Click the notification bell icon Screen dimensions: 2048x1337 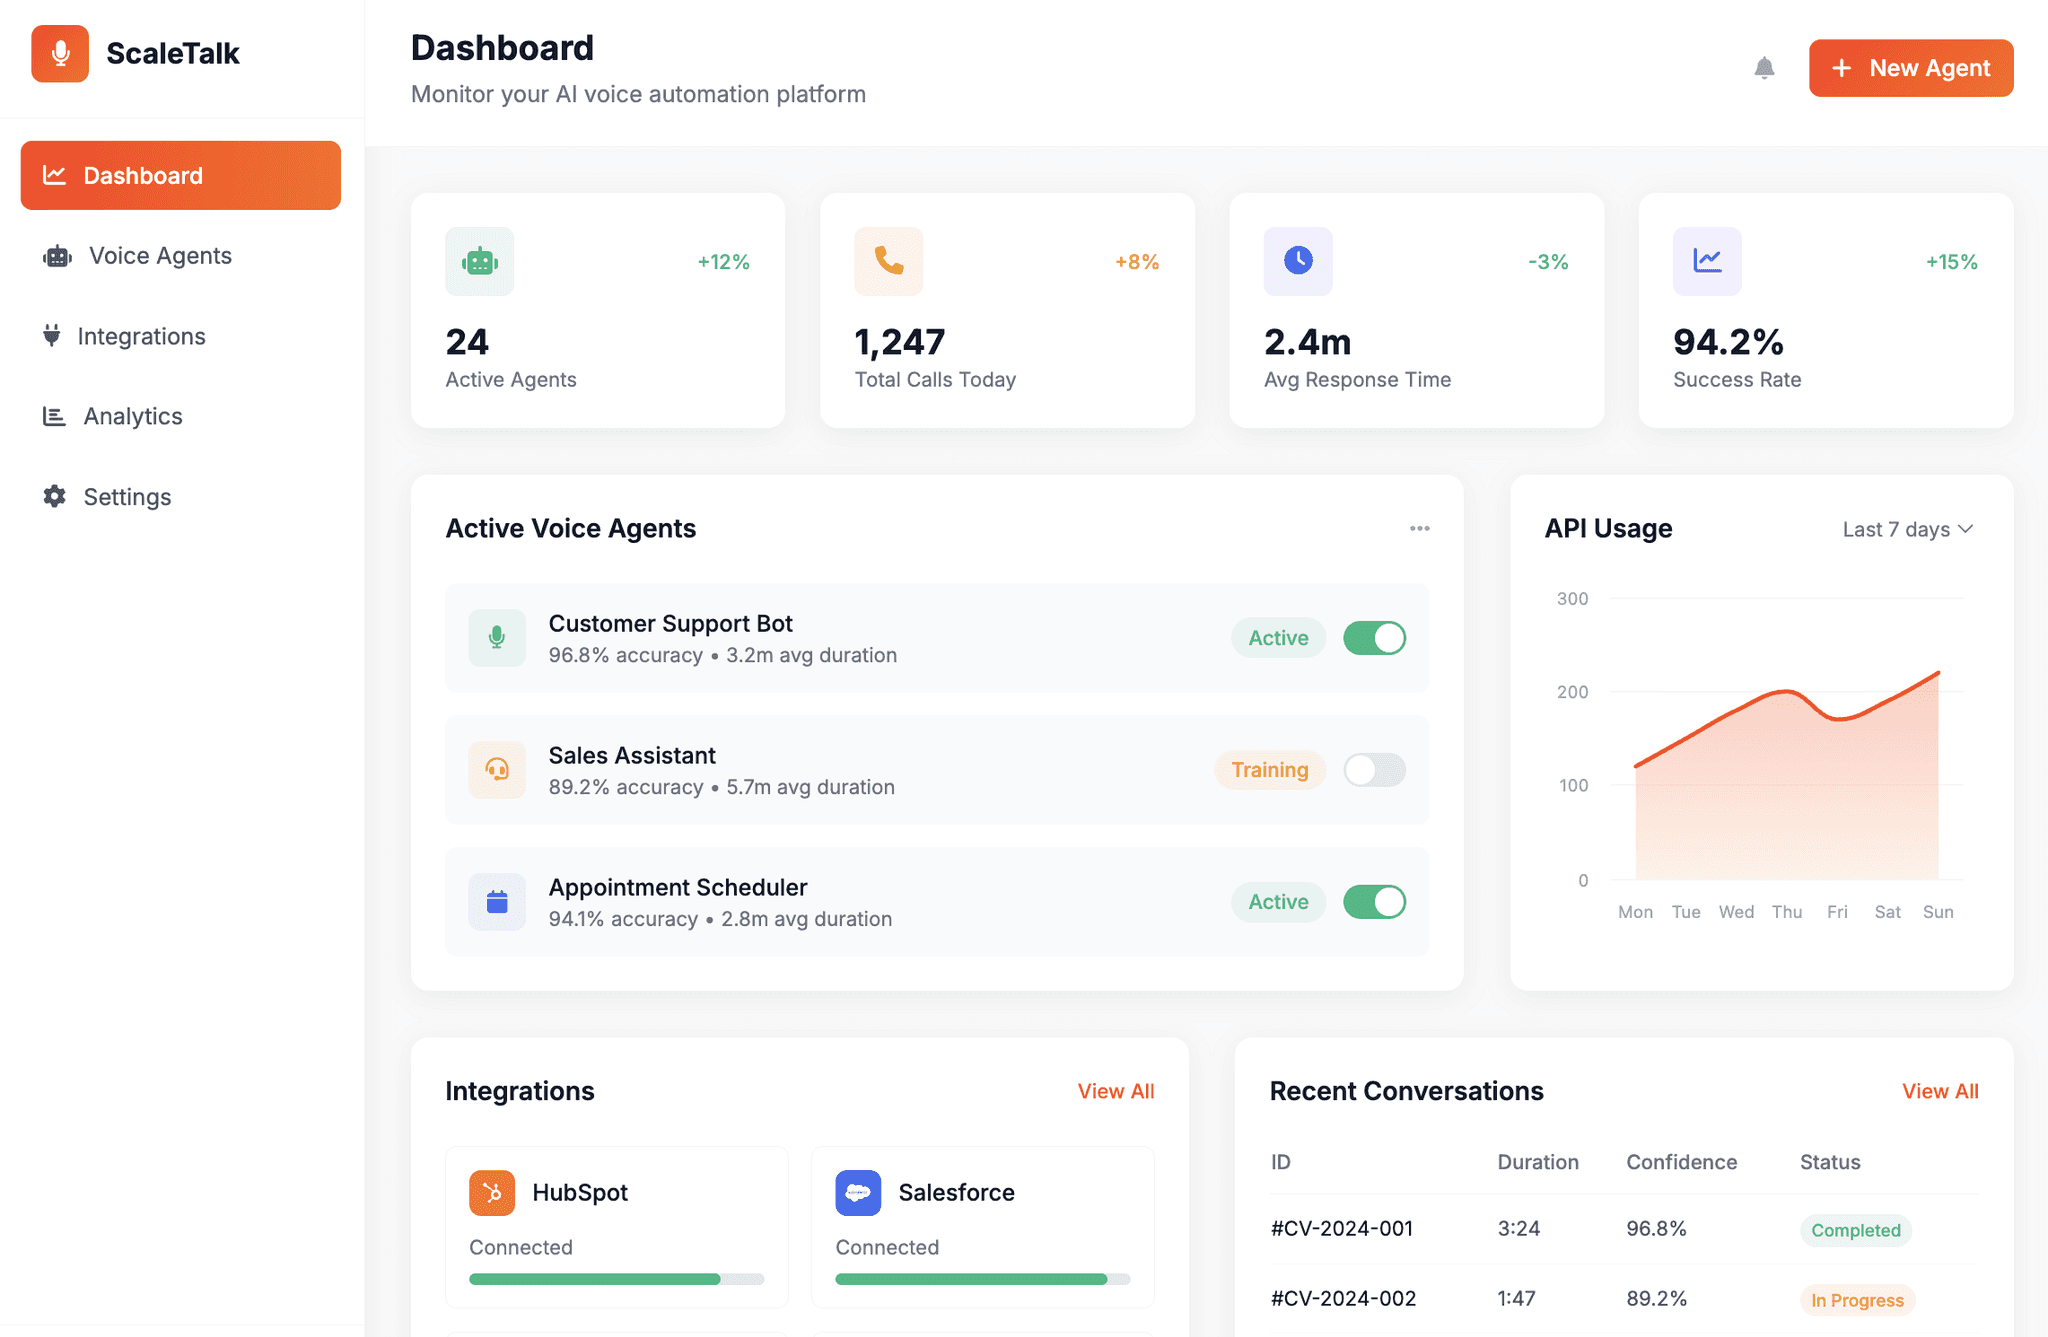[x=1764, y=68]
